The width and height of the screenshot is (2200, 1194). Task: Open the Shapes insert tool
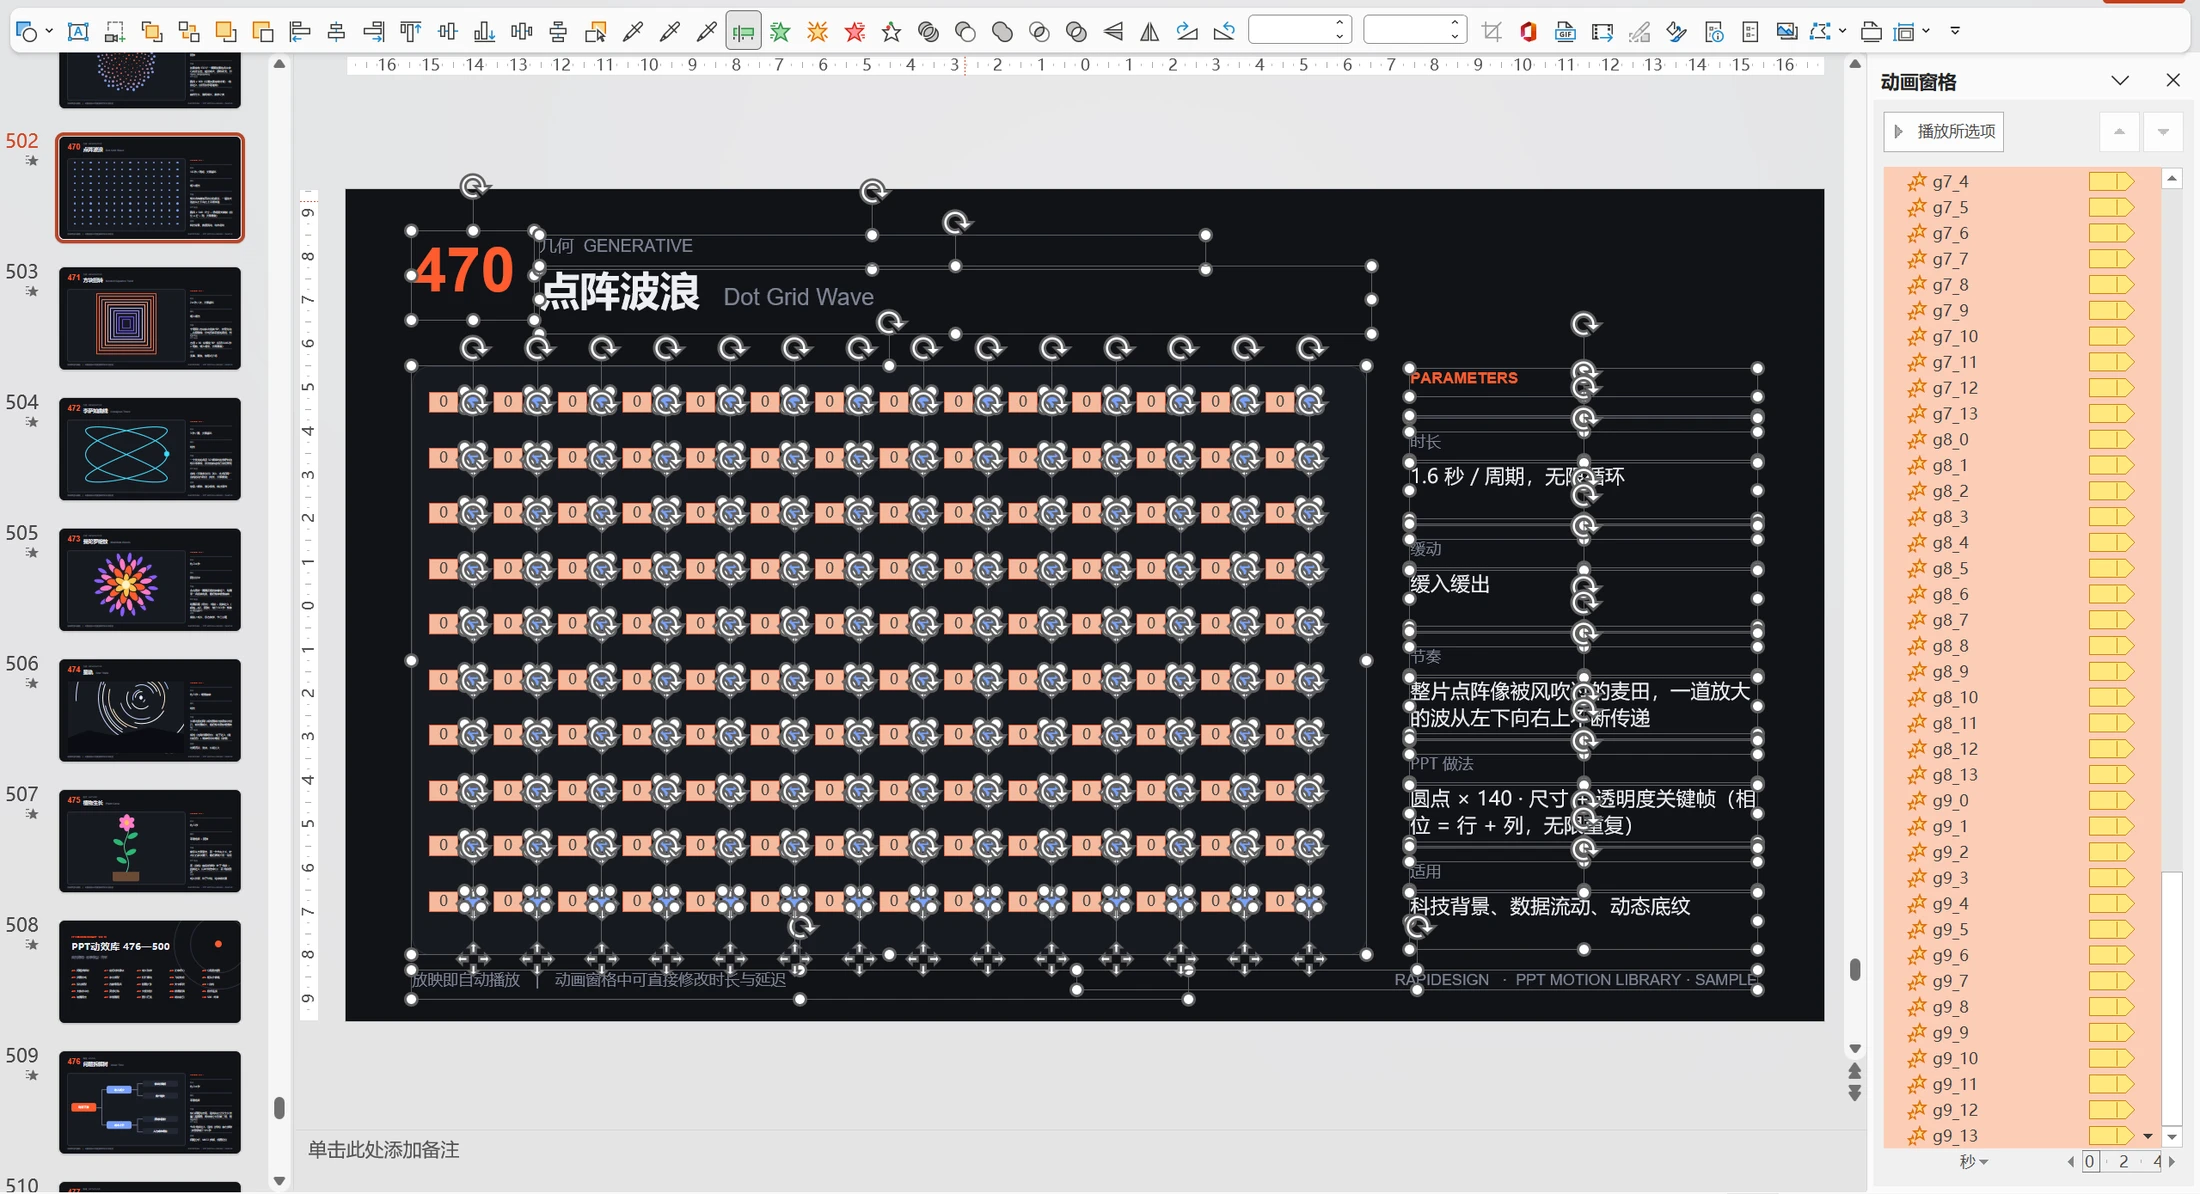click(27, 32)
